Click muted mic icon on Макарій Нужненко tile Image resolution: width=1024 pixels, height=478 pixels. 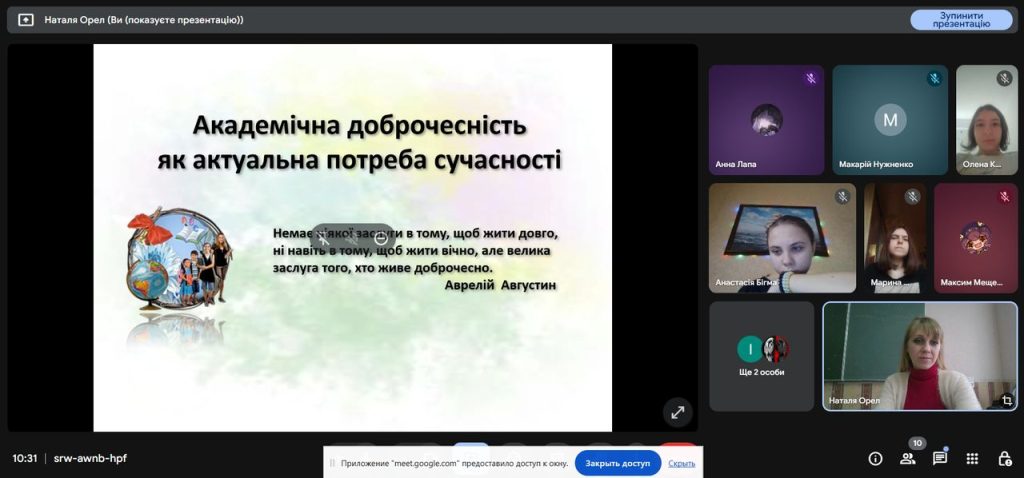click(x=934, y=78)
